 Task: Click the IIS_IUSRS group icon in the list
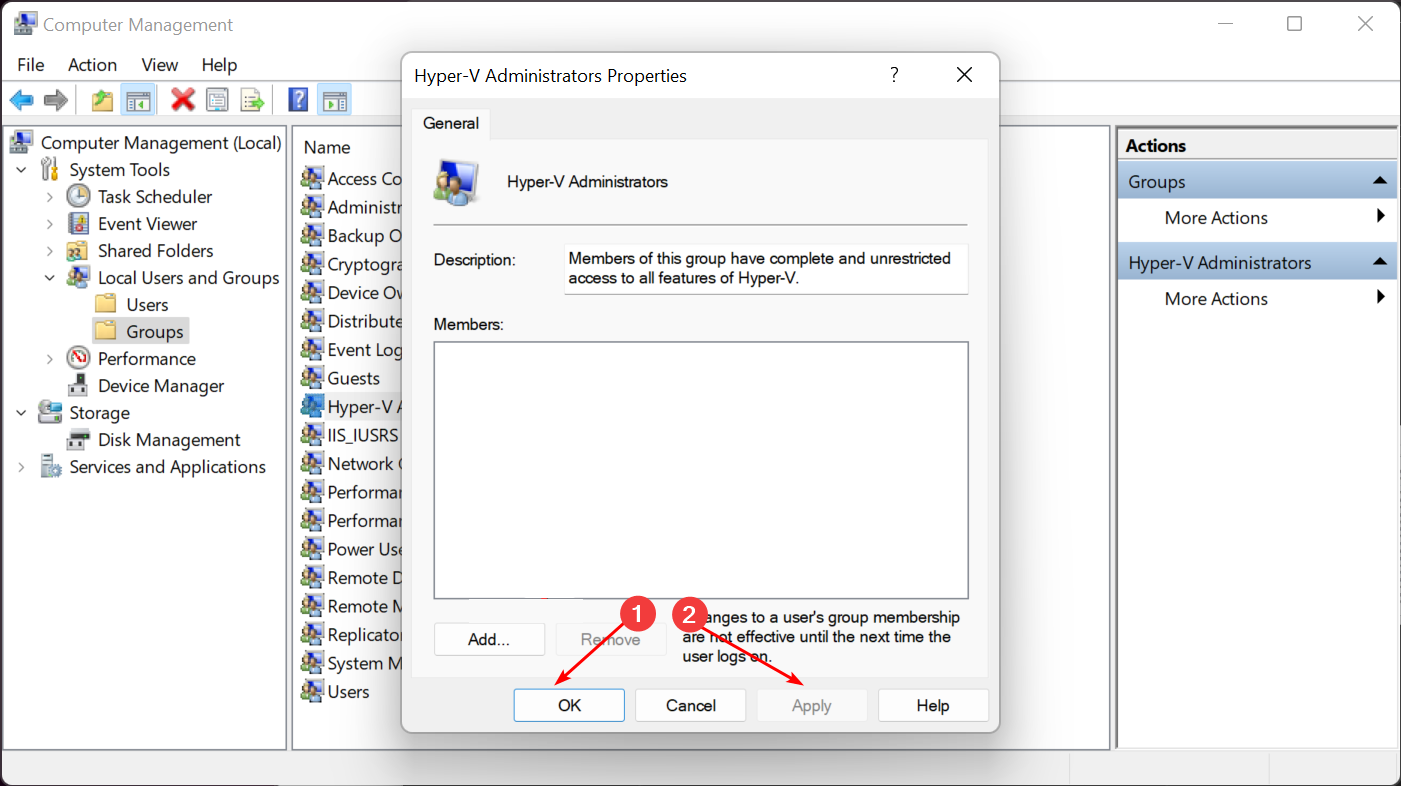click(x=312, y=435)
